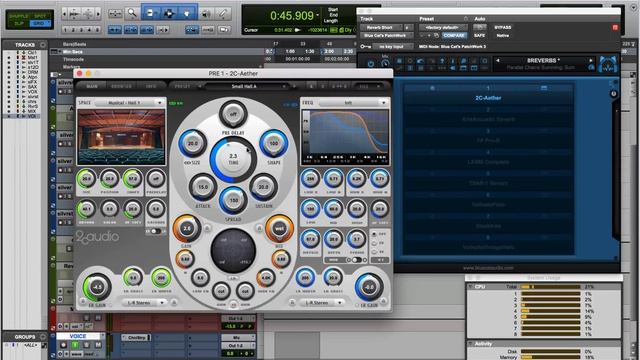
Task: Open Space type dropdown Musical Hall
Action: (x=129, y=103)
